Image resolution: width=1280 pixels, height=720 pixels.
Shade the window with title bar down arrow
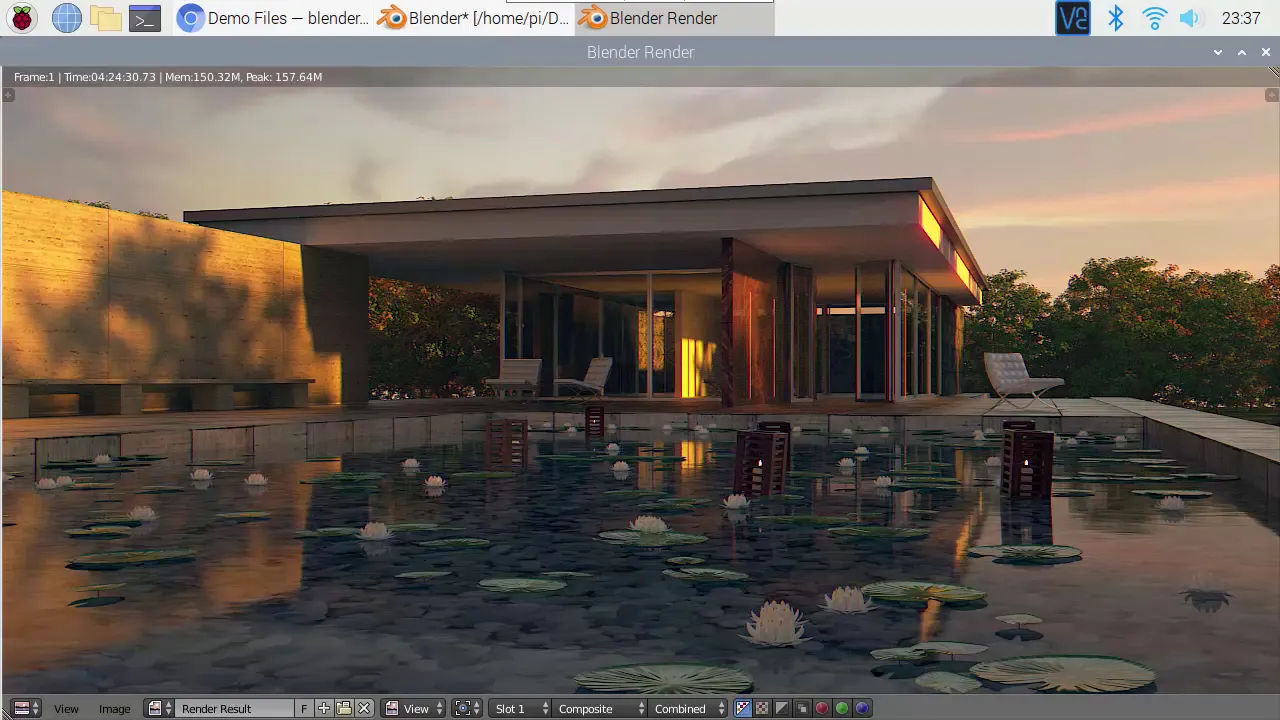pyautogui.click(x=1218, y=52)
